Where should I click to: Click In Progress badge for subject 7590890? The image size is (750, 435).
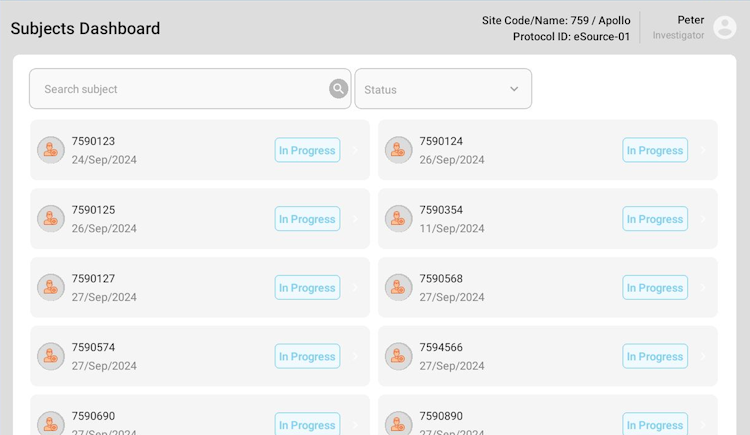click(655, 424)
